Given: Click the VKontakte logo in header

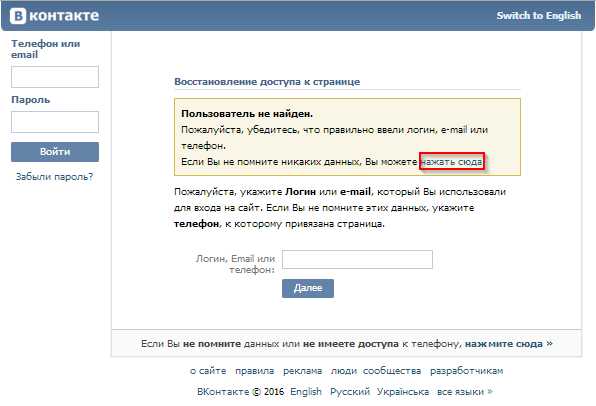Looking at the screenshot, I should (x=54, y=16).
